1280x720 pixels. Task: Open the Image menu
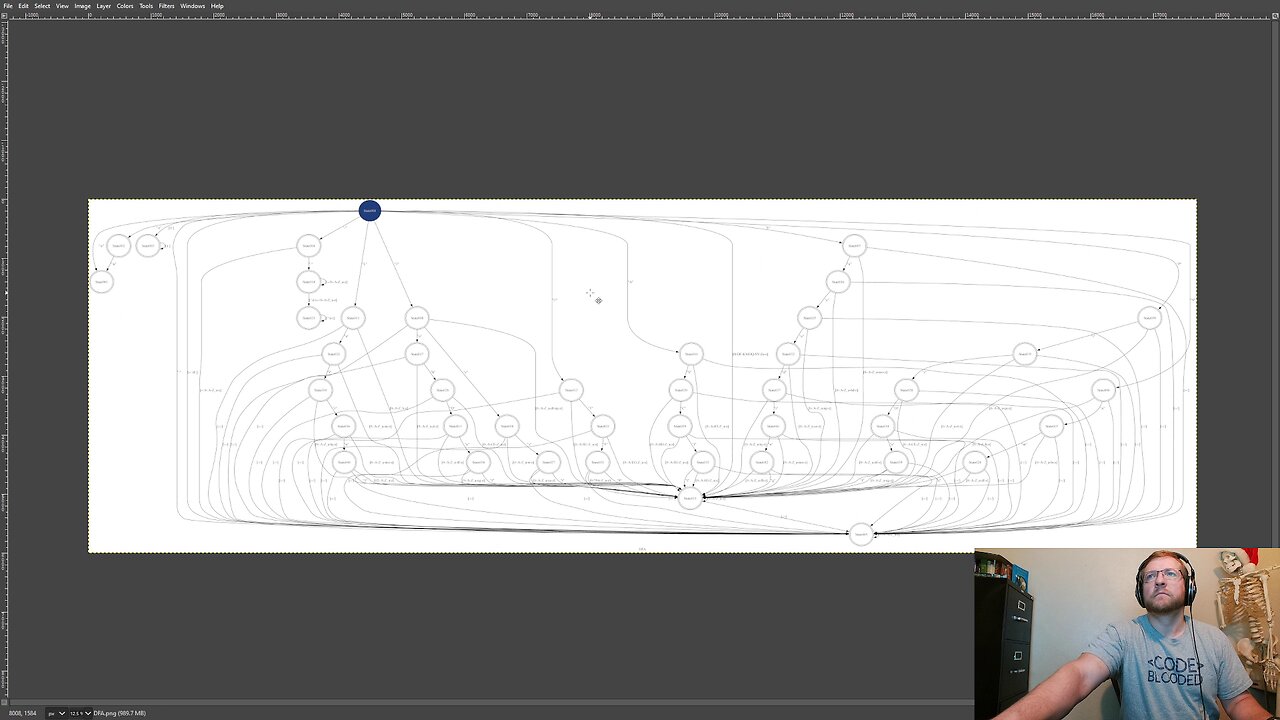tap(82, 6)
